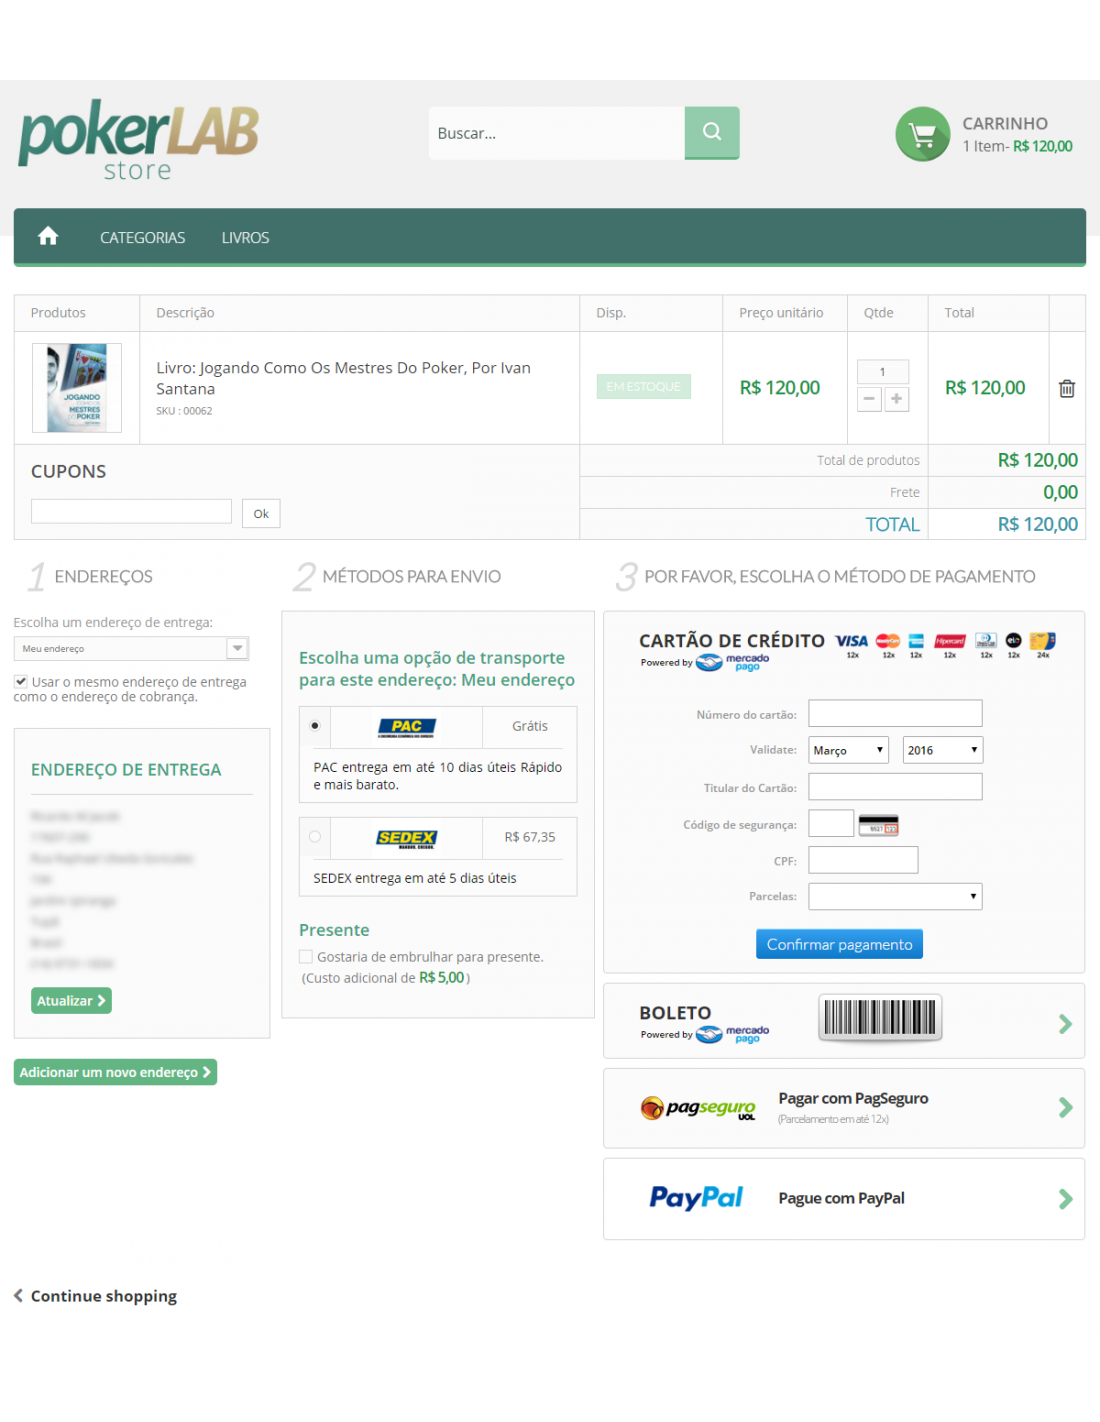Open the expiry month dropdown showing Março
The height and width of the screenshot is (1422, 1100).
pyautogui.click(x=848, y=750)
